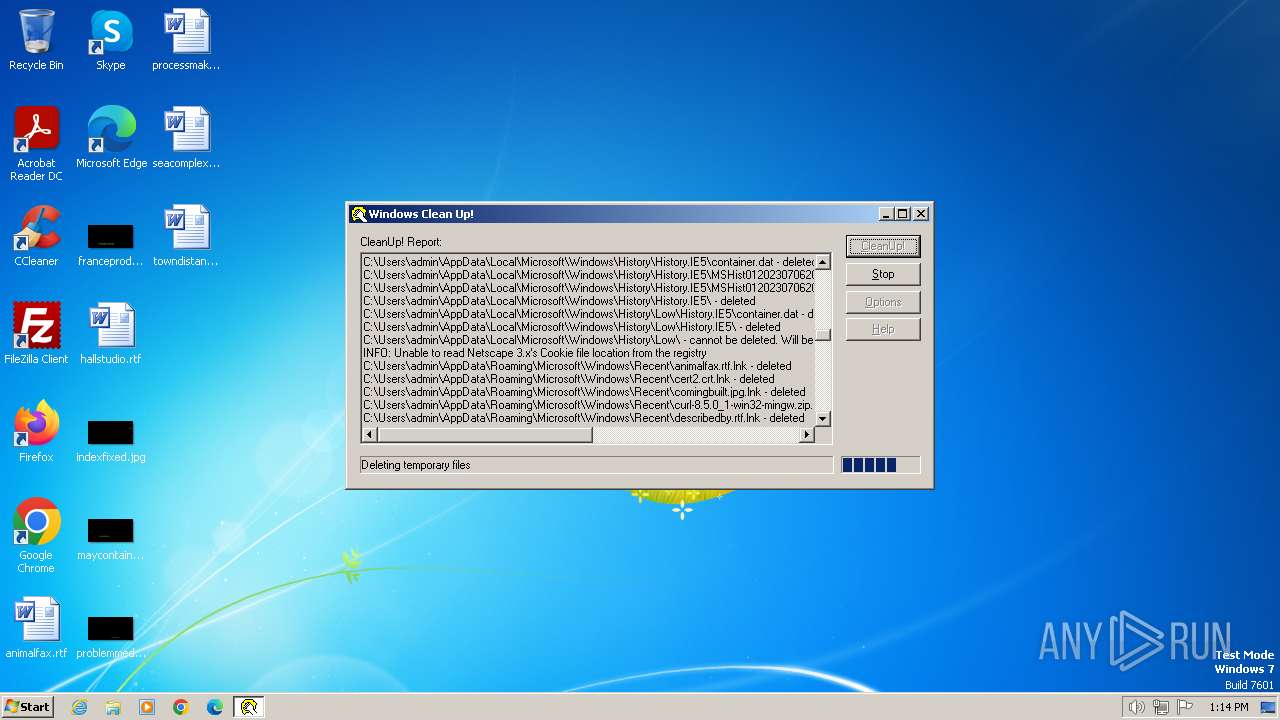The image size is (1280, 720).
Task: Select the animalfax.rtf.lnk deleted line
Action: click(x=577, y=366)
